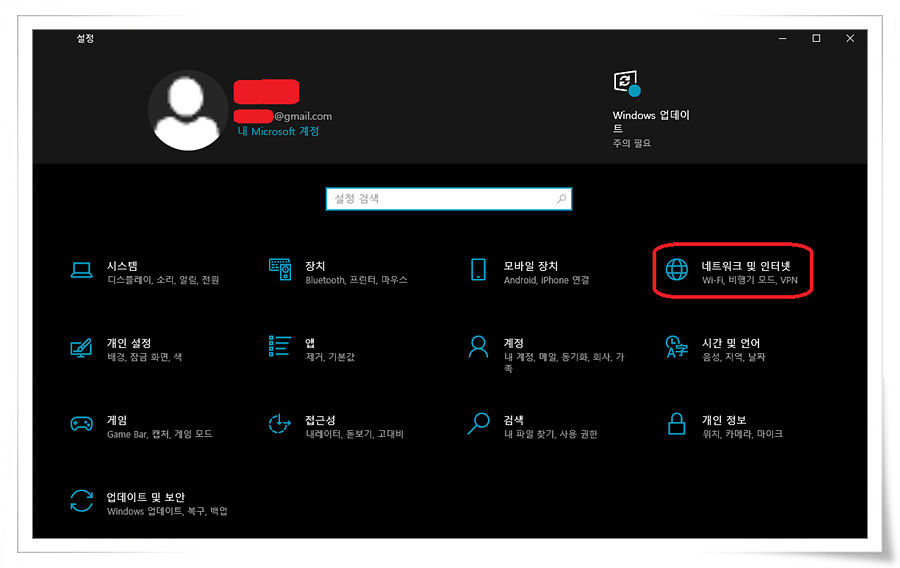This screenshot has height=568, width=900.
Task: Select the 모바일 장치 category title
Action: [x=530, y=266]
